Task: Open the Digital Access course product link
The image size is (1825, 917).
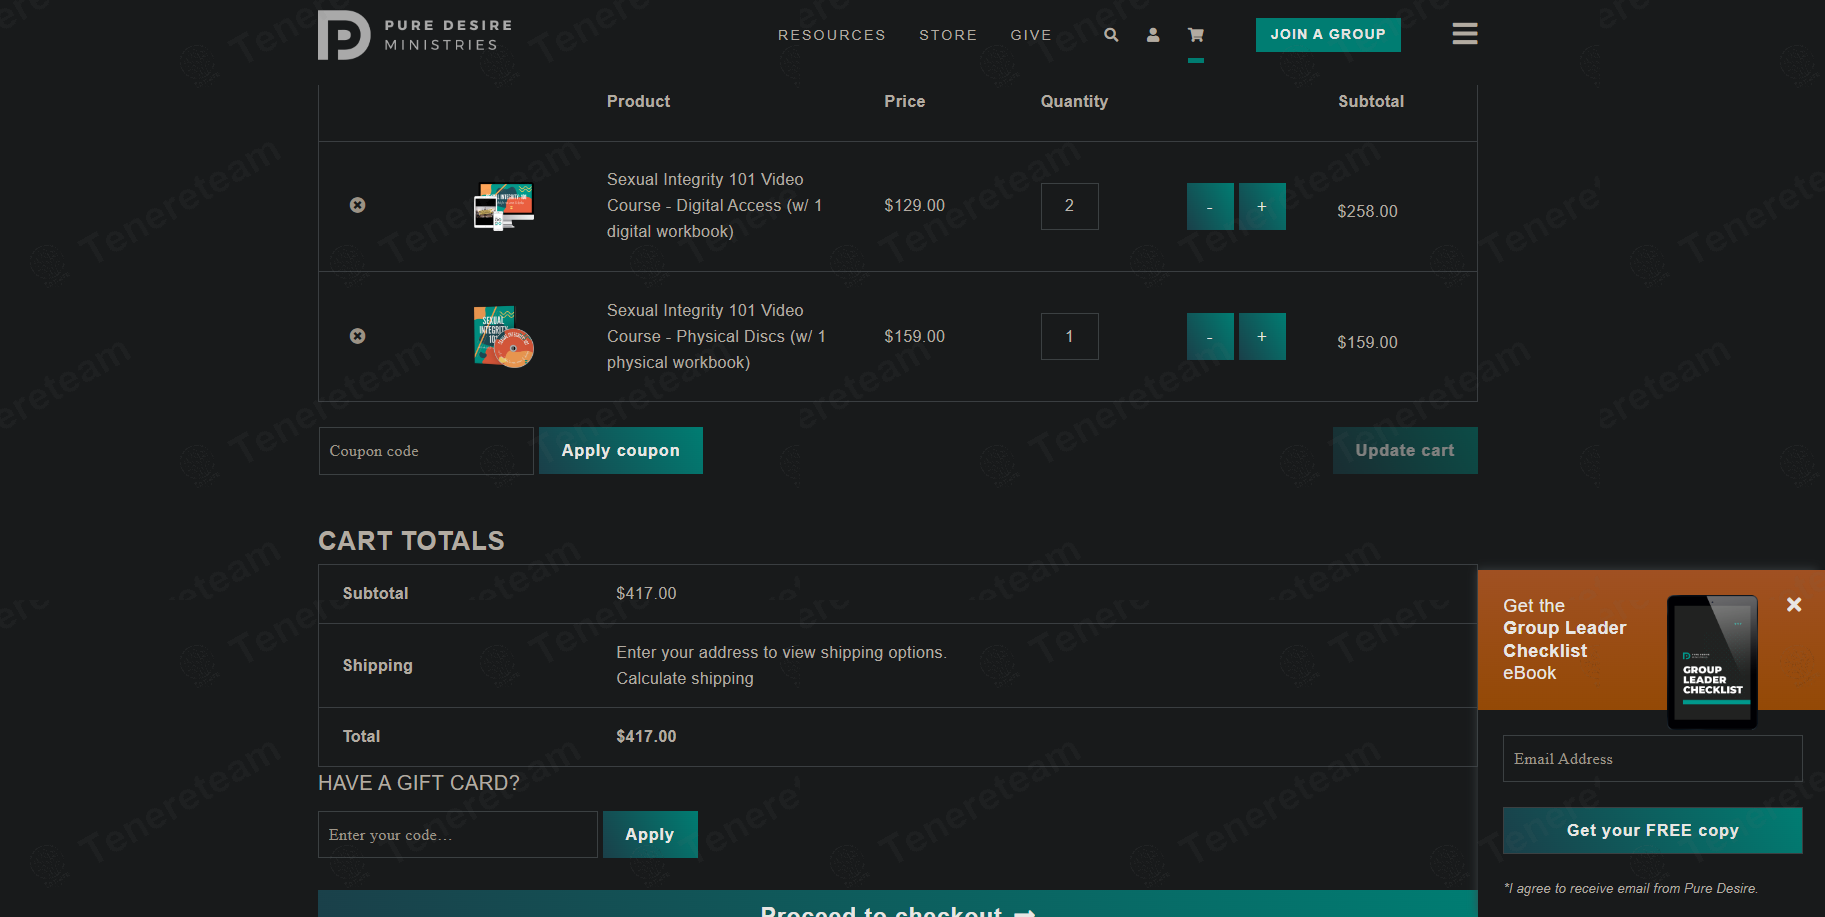Action: [715, 205]
